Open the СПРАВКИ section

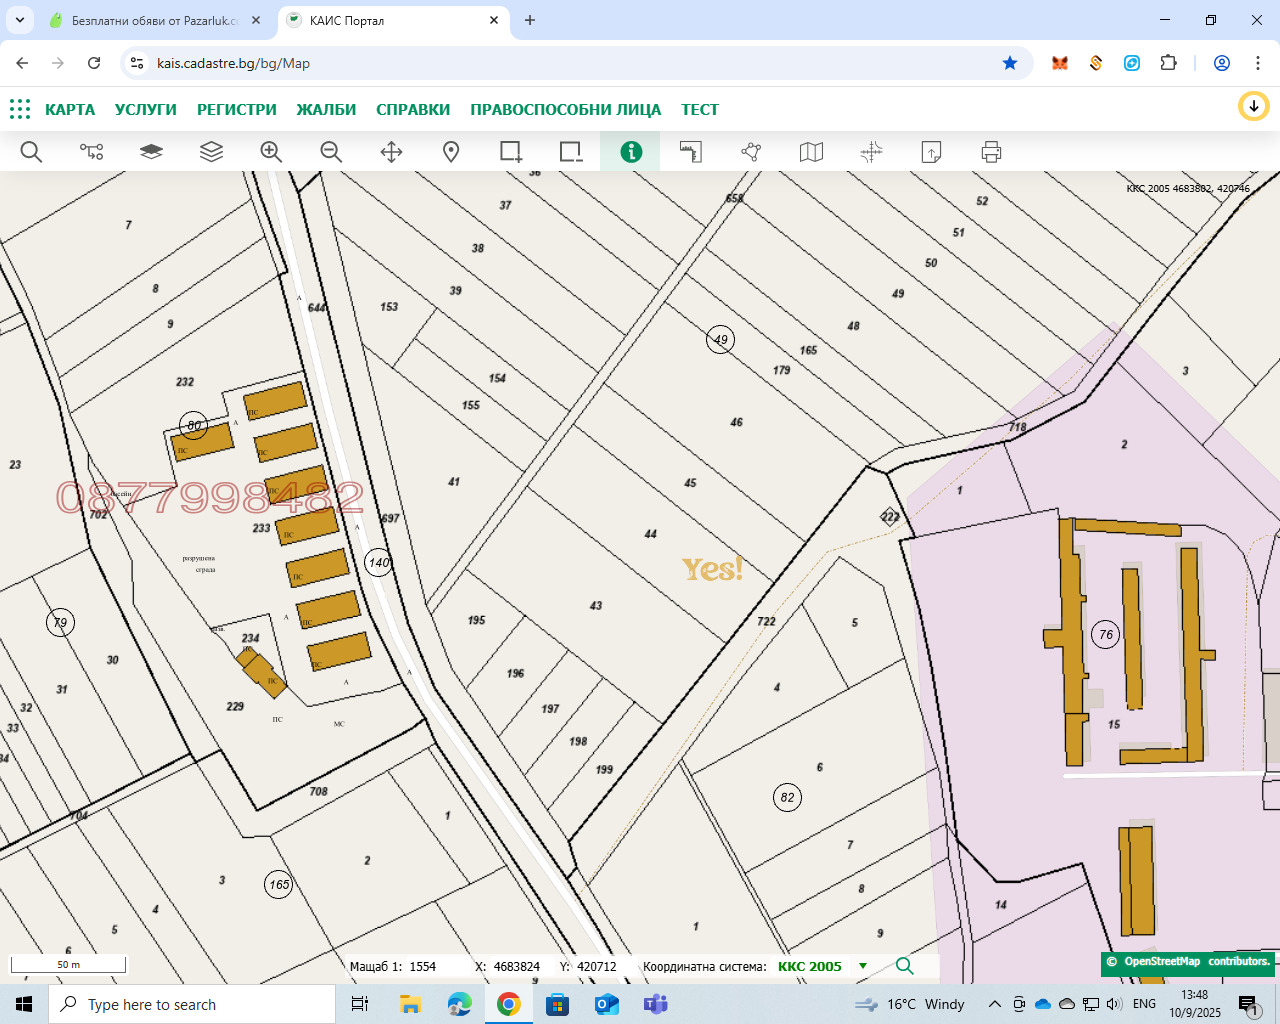tap(413, 109)
